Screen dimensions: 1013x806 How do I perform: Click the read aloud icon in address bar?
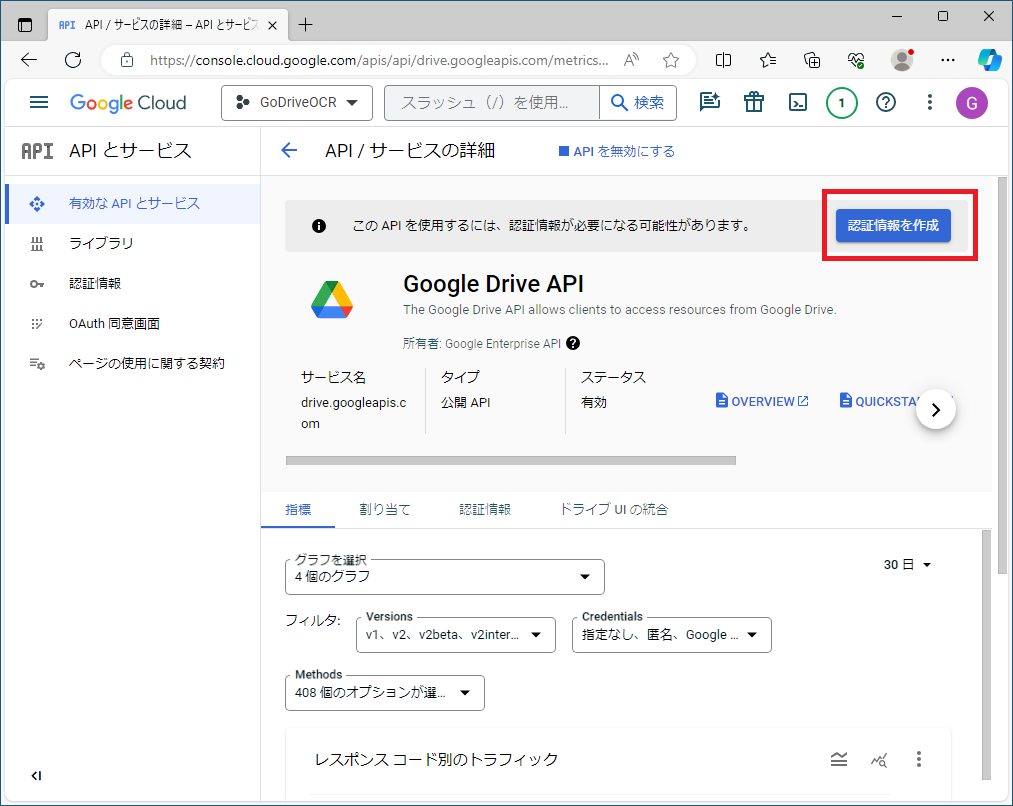[x=631, y=60]
